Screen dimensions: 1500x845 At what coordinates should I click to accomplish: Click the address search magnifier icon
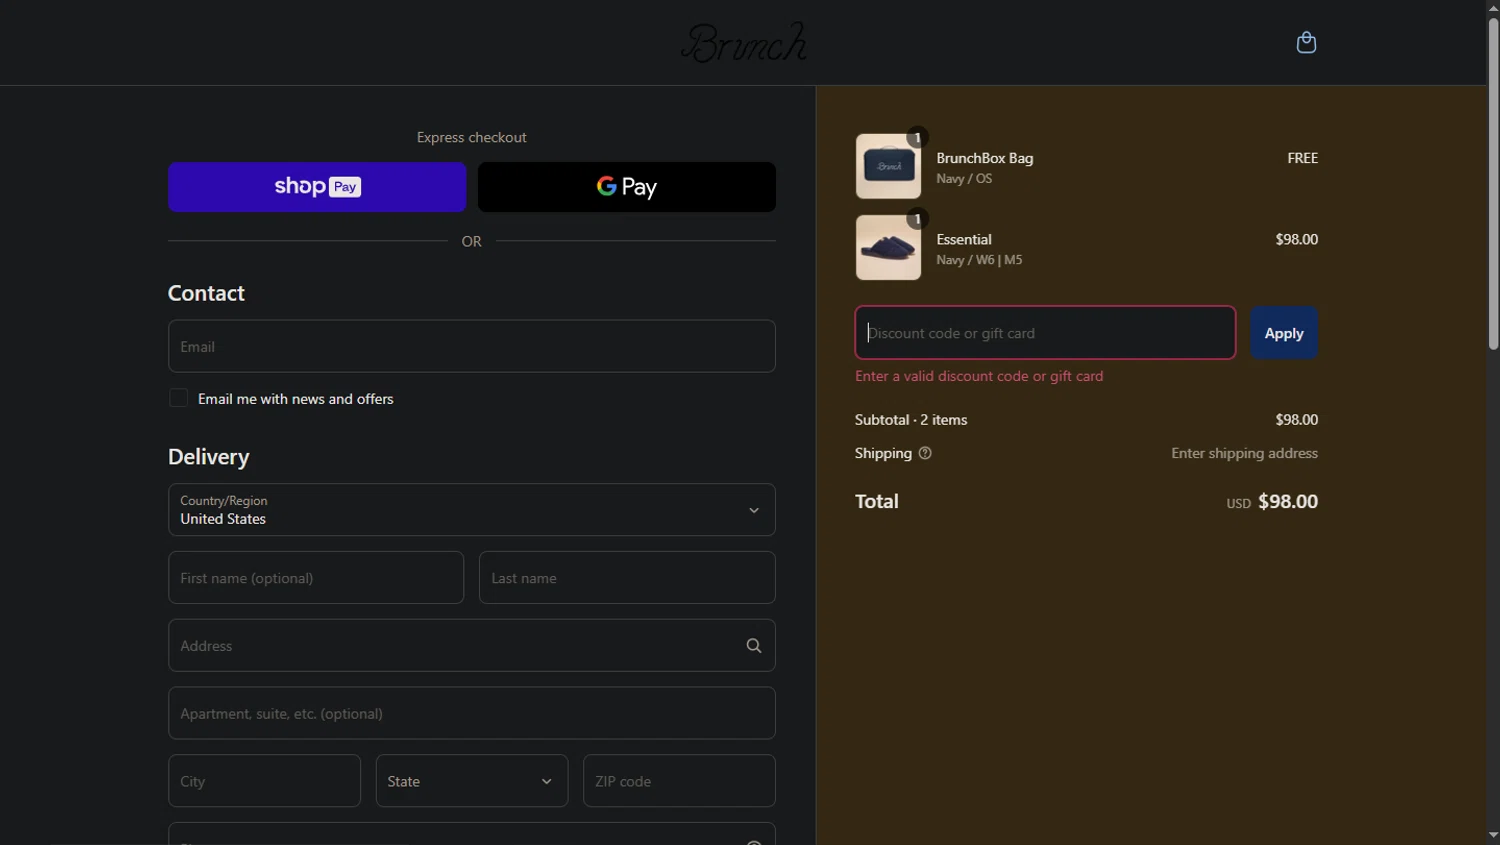[754, 646]
